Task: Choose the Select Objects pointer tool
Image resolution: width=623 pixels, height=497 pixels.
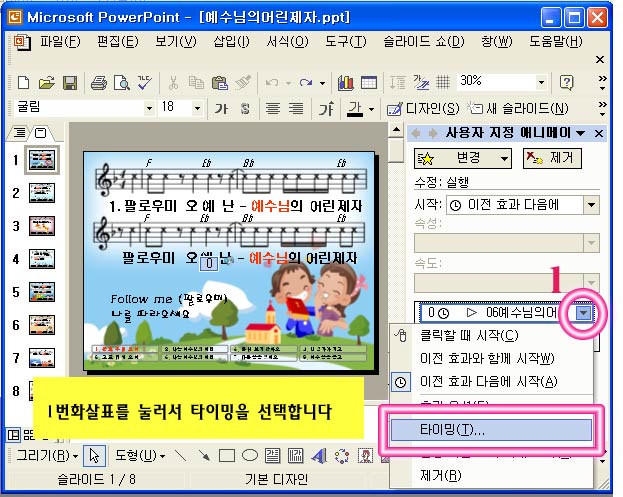Action: [95, 455]
